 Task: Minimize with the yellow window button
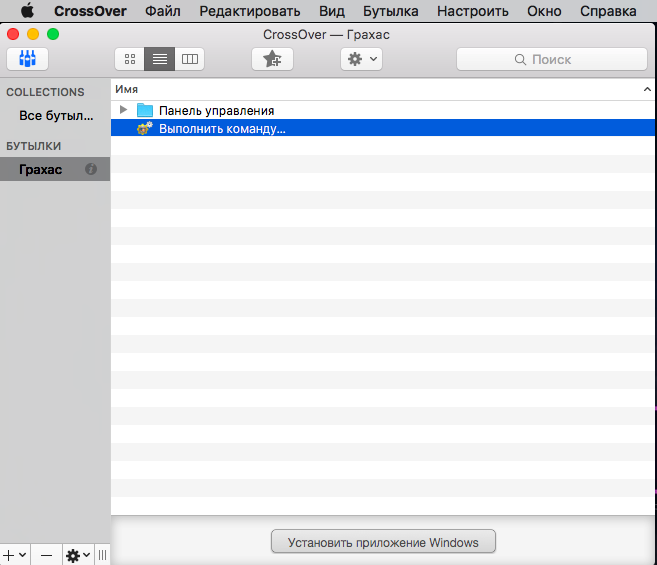point(33,34)
